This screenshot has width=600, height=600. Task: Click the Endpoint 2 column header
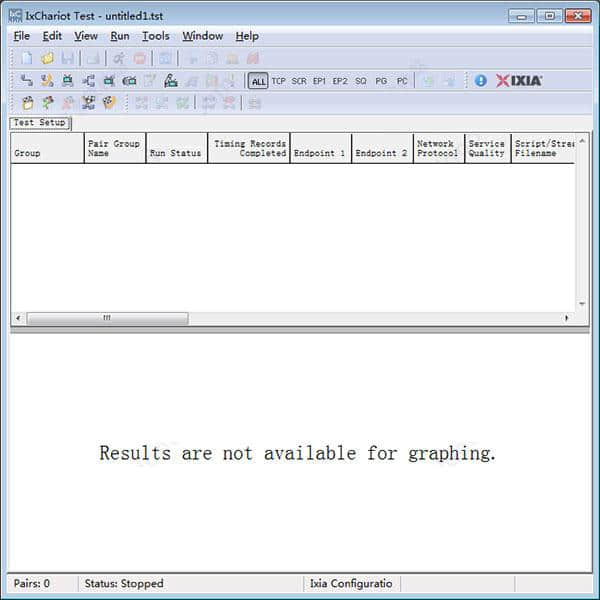tap(382, 148)
